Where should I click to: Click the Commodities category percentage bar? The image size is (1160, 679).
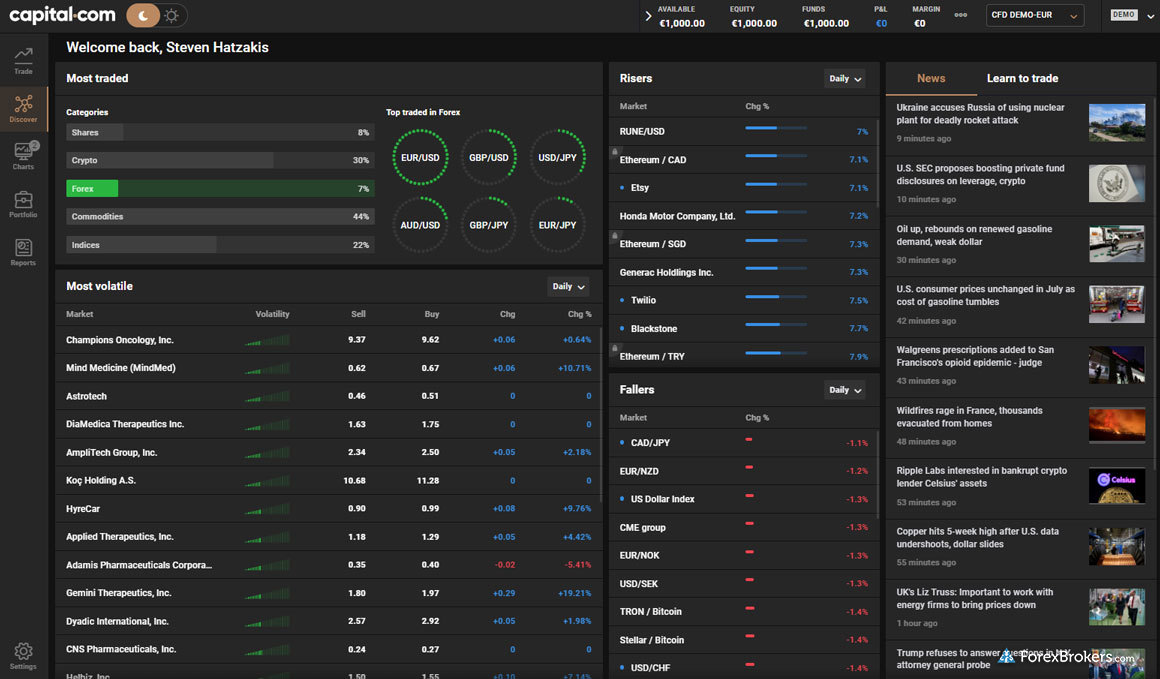(220, 217)
